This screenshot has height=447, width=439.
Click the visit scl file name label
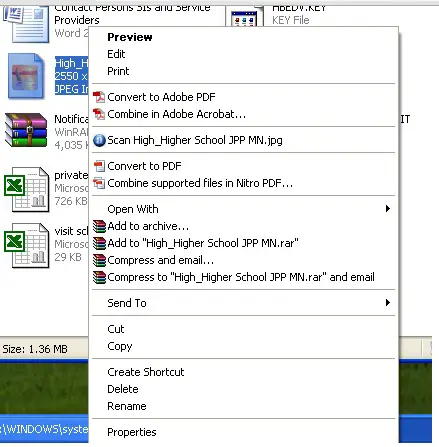coord(71,231)
